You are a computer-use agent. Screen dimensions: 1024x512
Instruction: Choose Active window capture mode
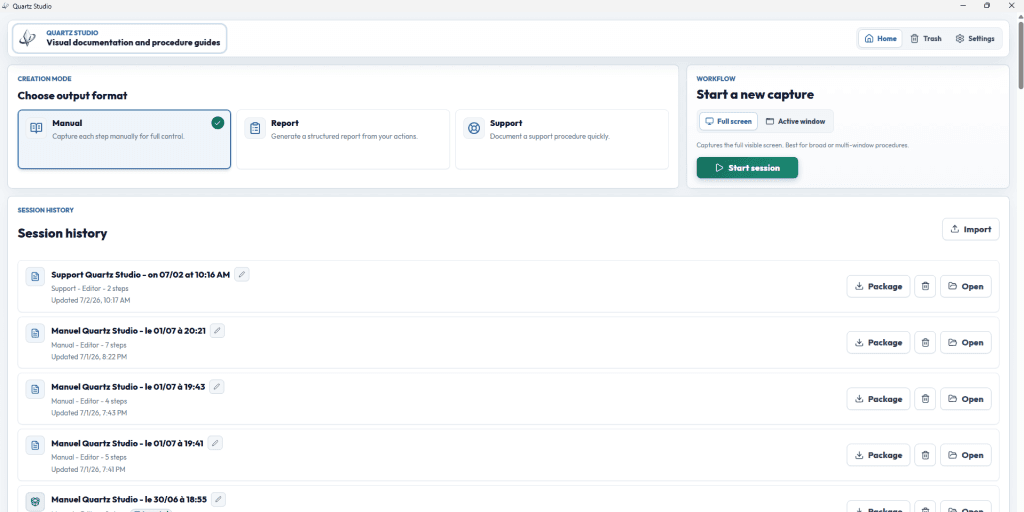tap(795, 121)
